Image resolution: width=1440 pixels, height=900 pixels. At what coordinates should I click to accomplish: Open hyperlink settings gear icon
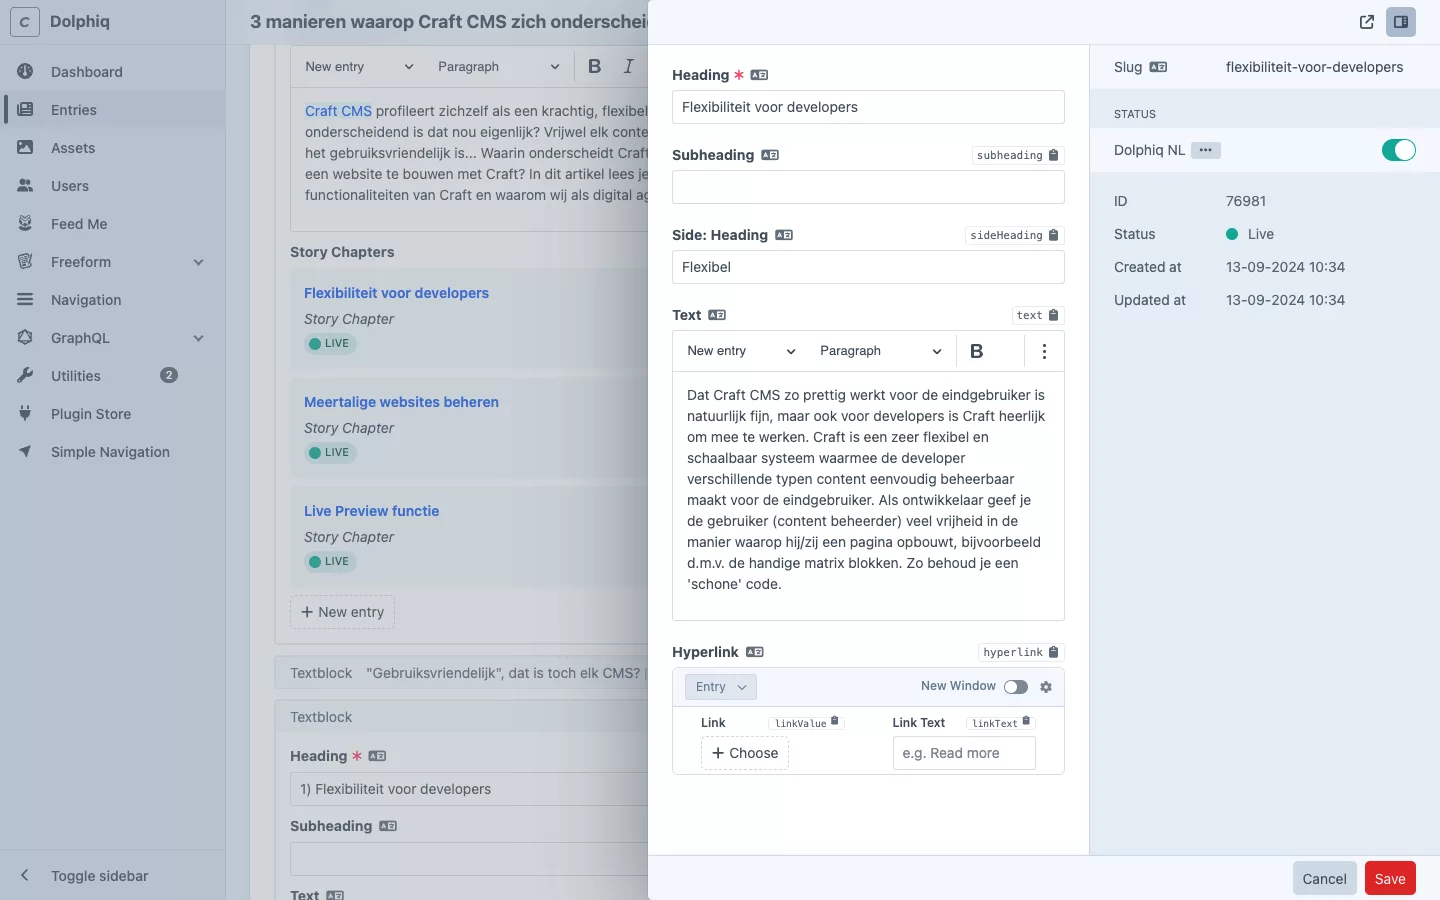point(1046,687)
